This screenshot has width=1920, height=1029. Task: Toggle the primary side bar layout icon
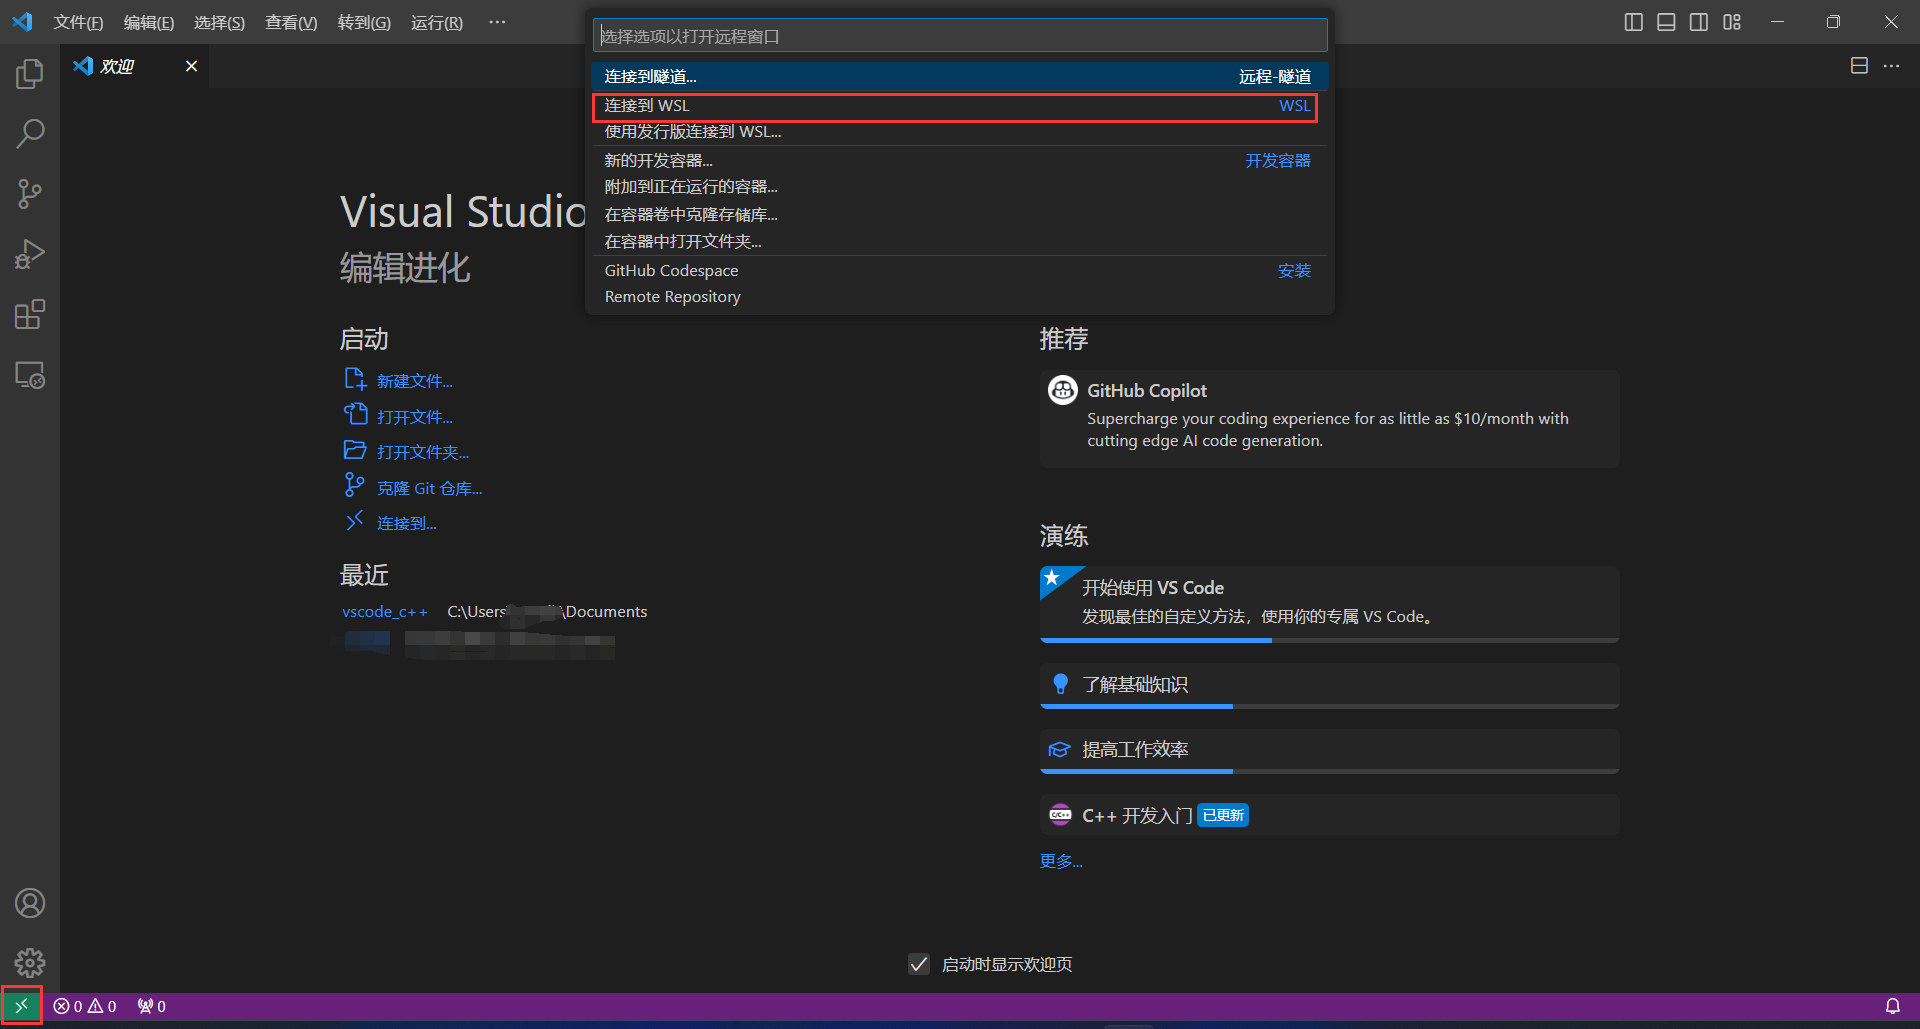pos(1634,22)
